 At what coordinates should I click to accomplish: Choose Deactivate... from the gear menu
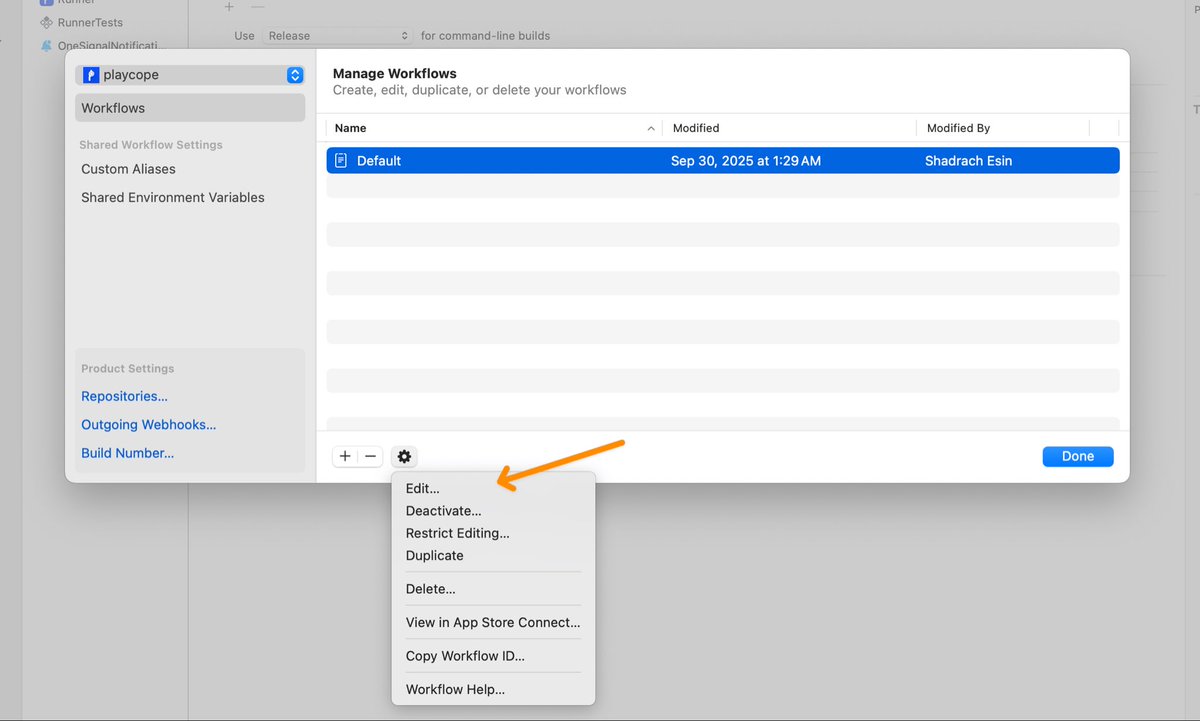tap(493, 511)
